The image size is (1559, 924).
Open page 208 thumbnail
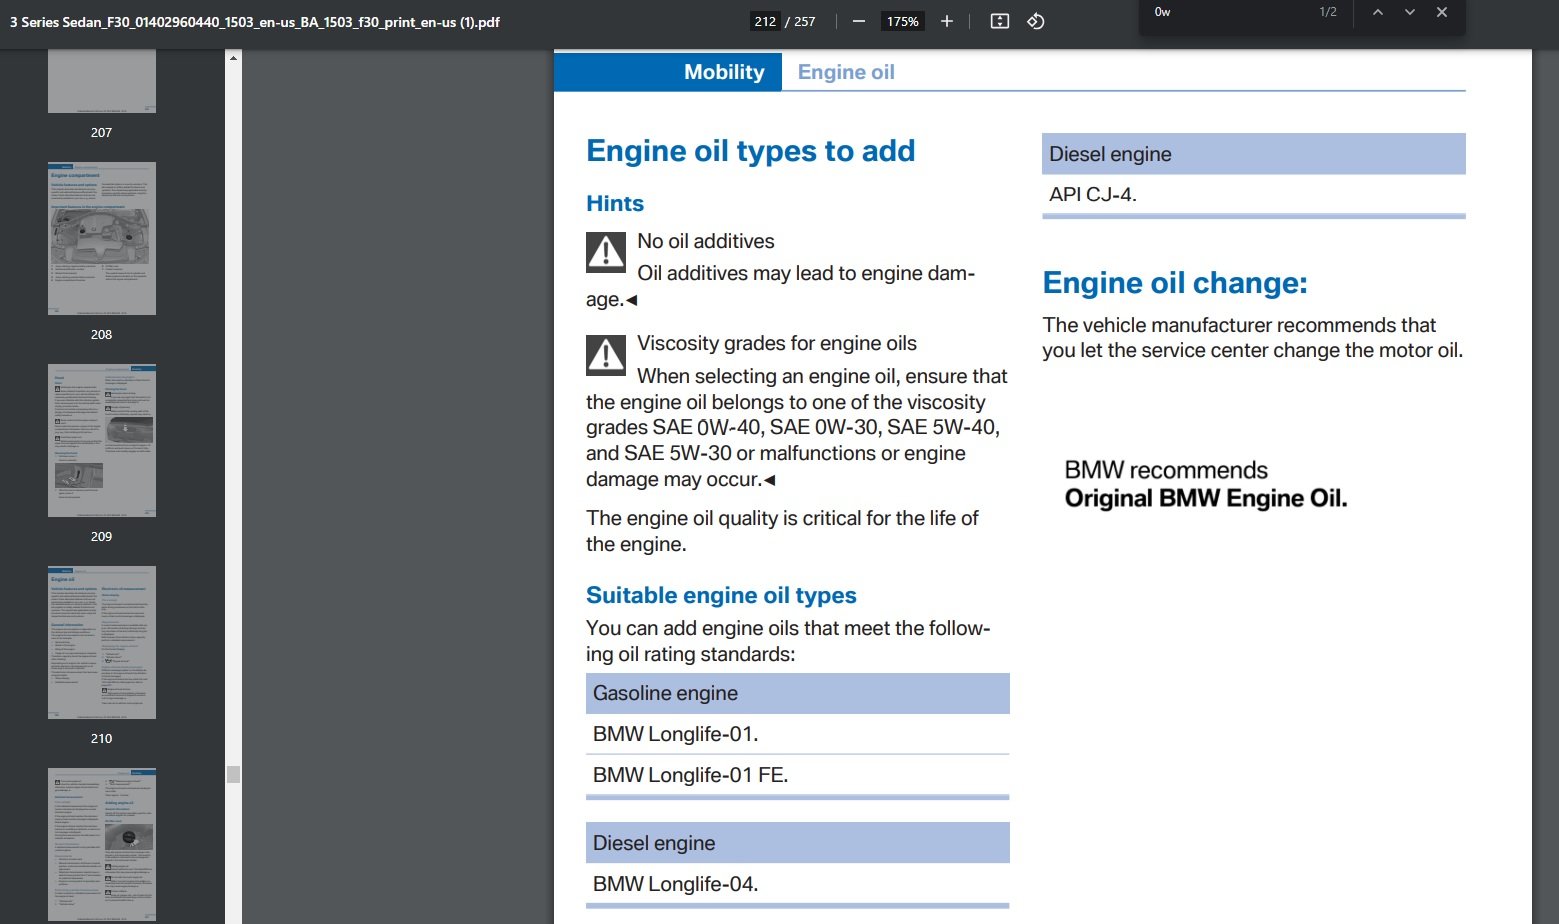point(102,238)
